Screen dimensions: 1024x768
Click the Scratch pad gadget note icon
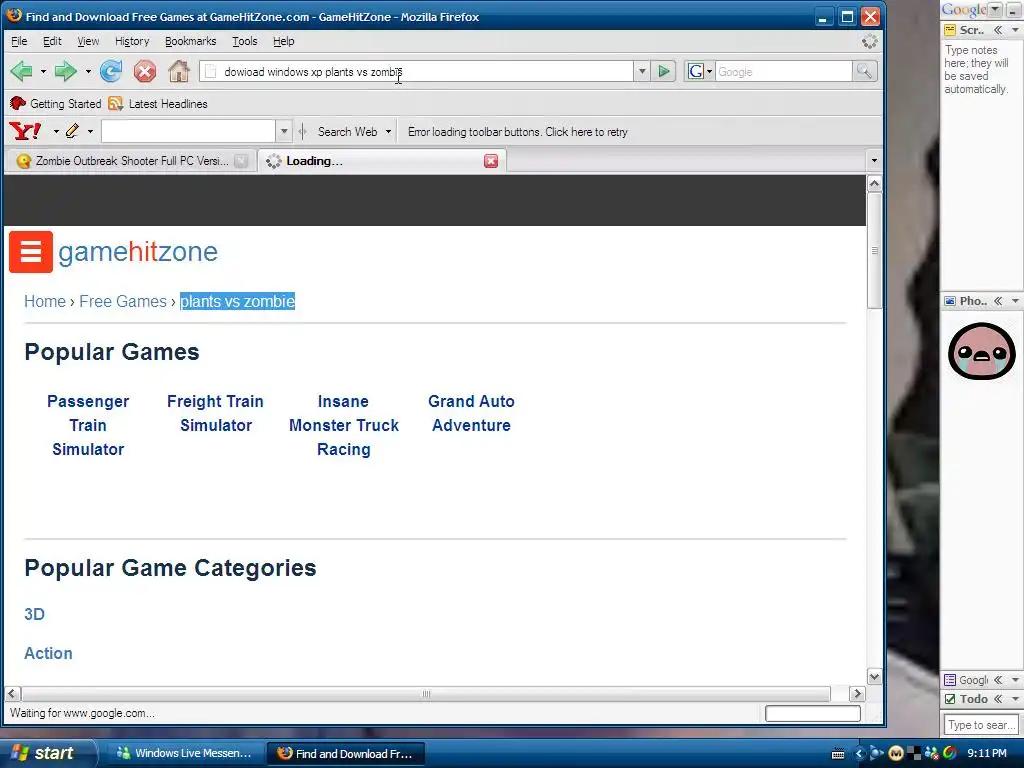coord(950,30)
